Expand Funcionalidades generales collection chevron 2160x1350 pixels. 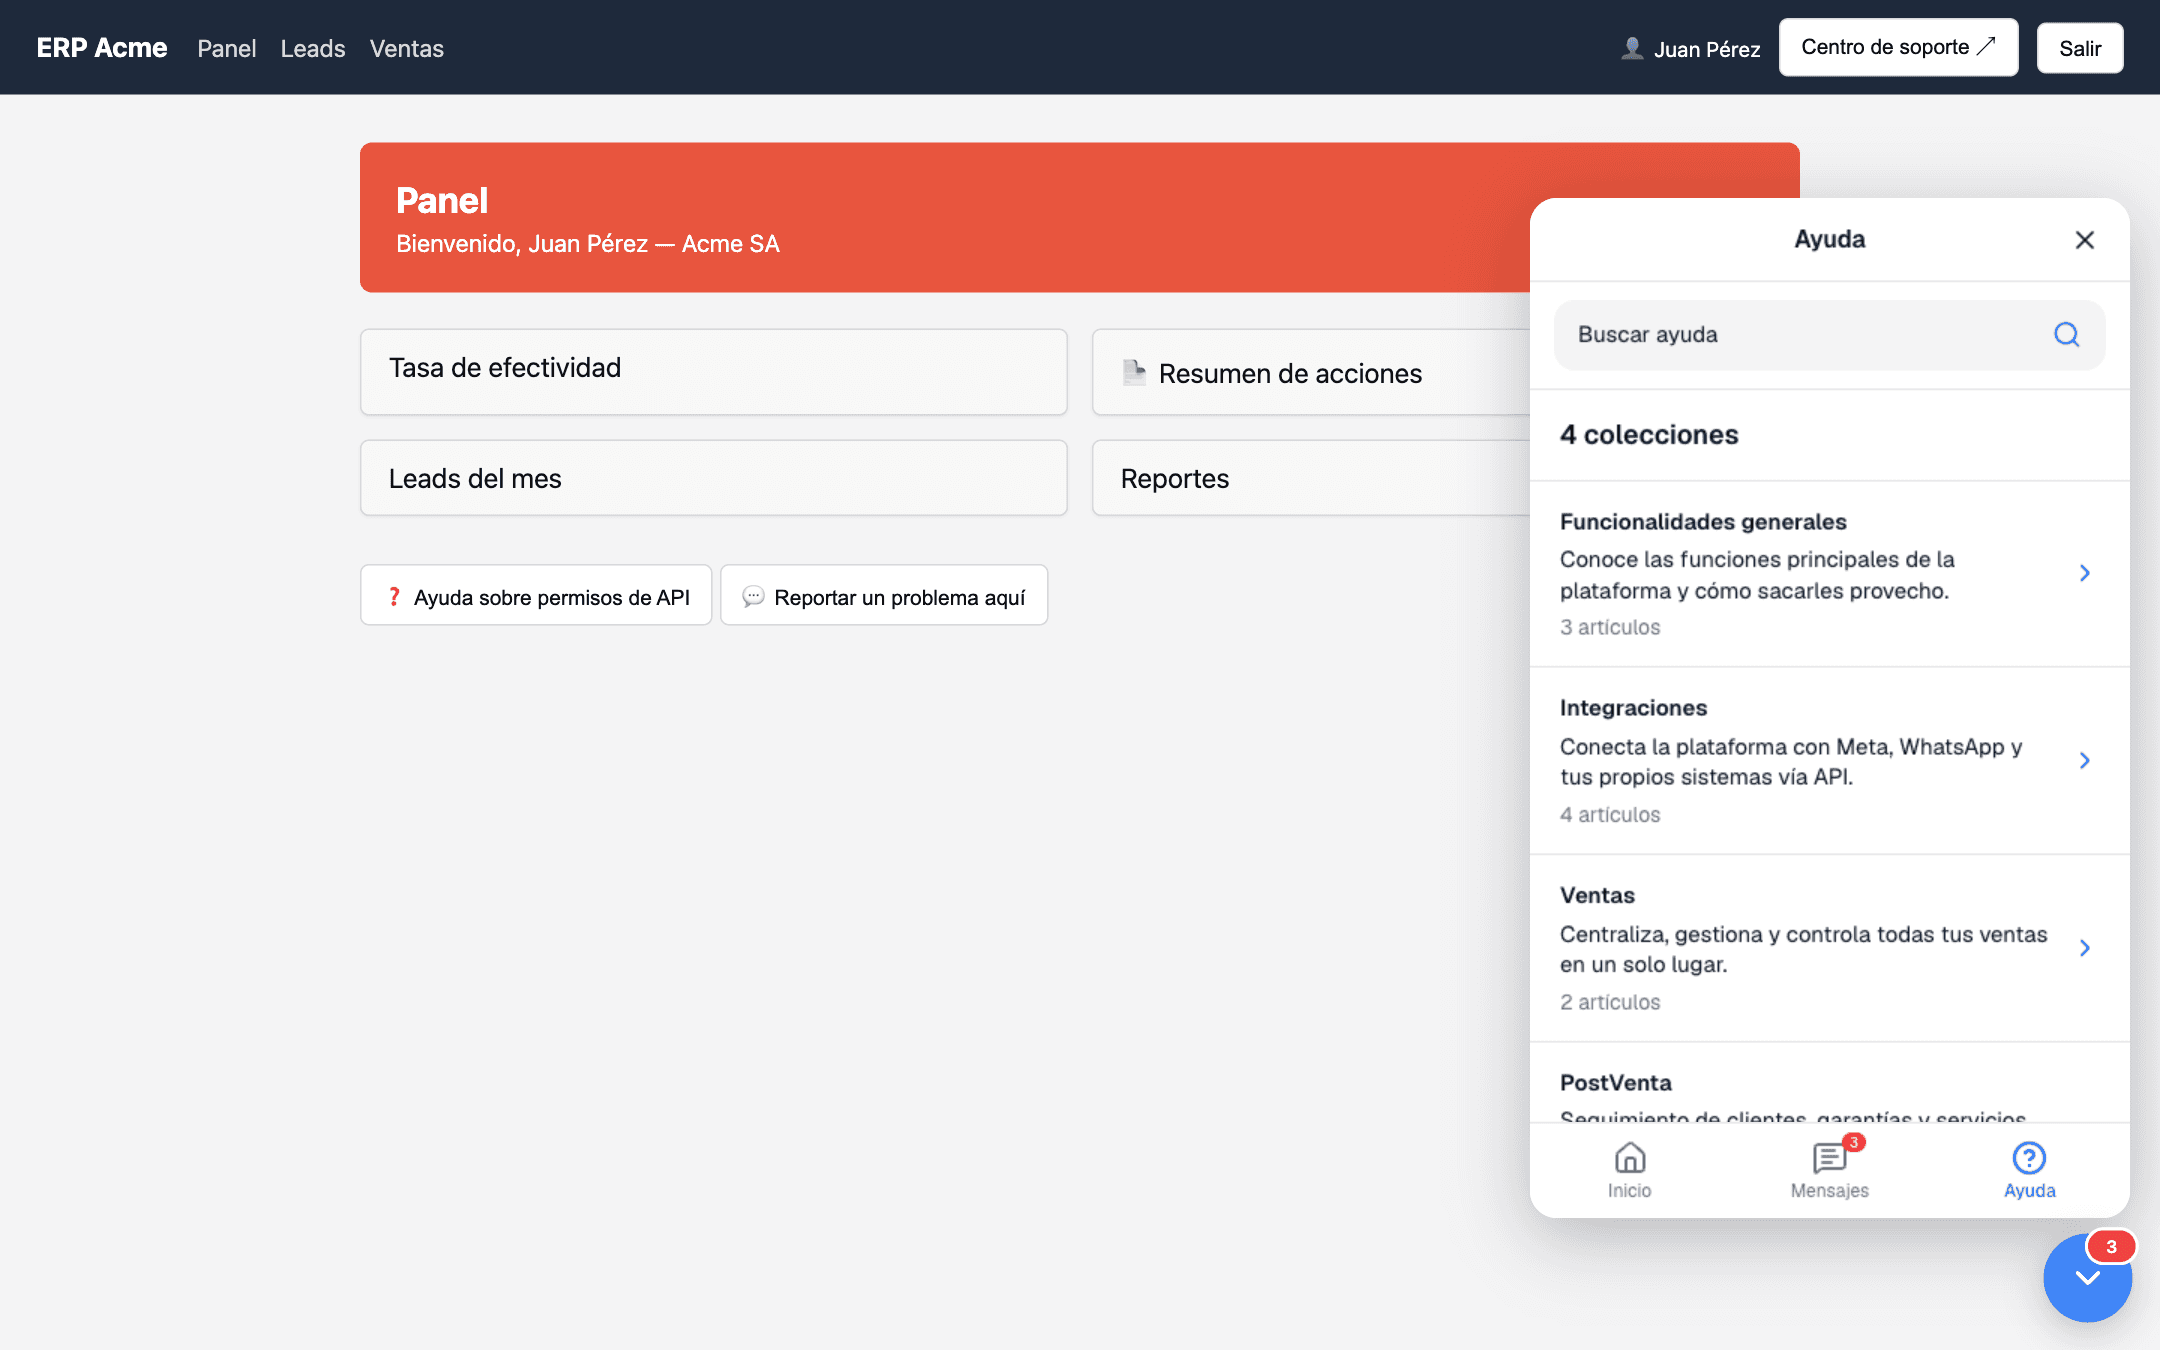coord(2084,573)
